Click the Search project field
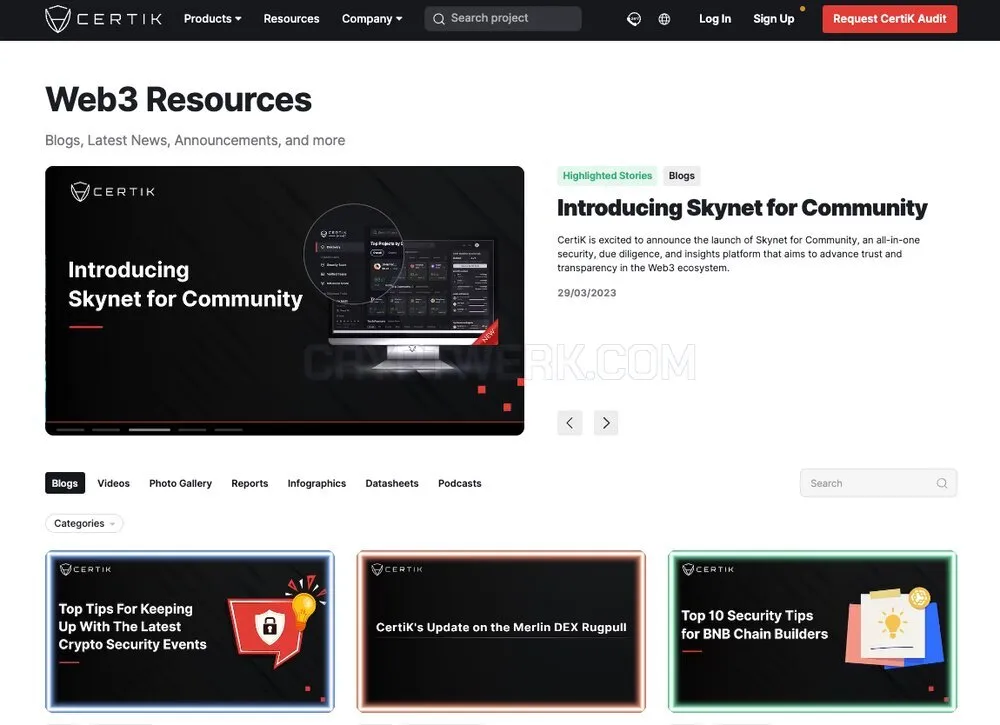1000x725 pixels. click(503, 18)
